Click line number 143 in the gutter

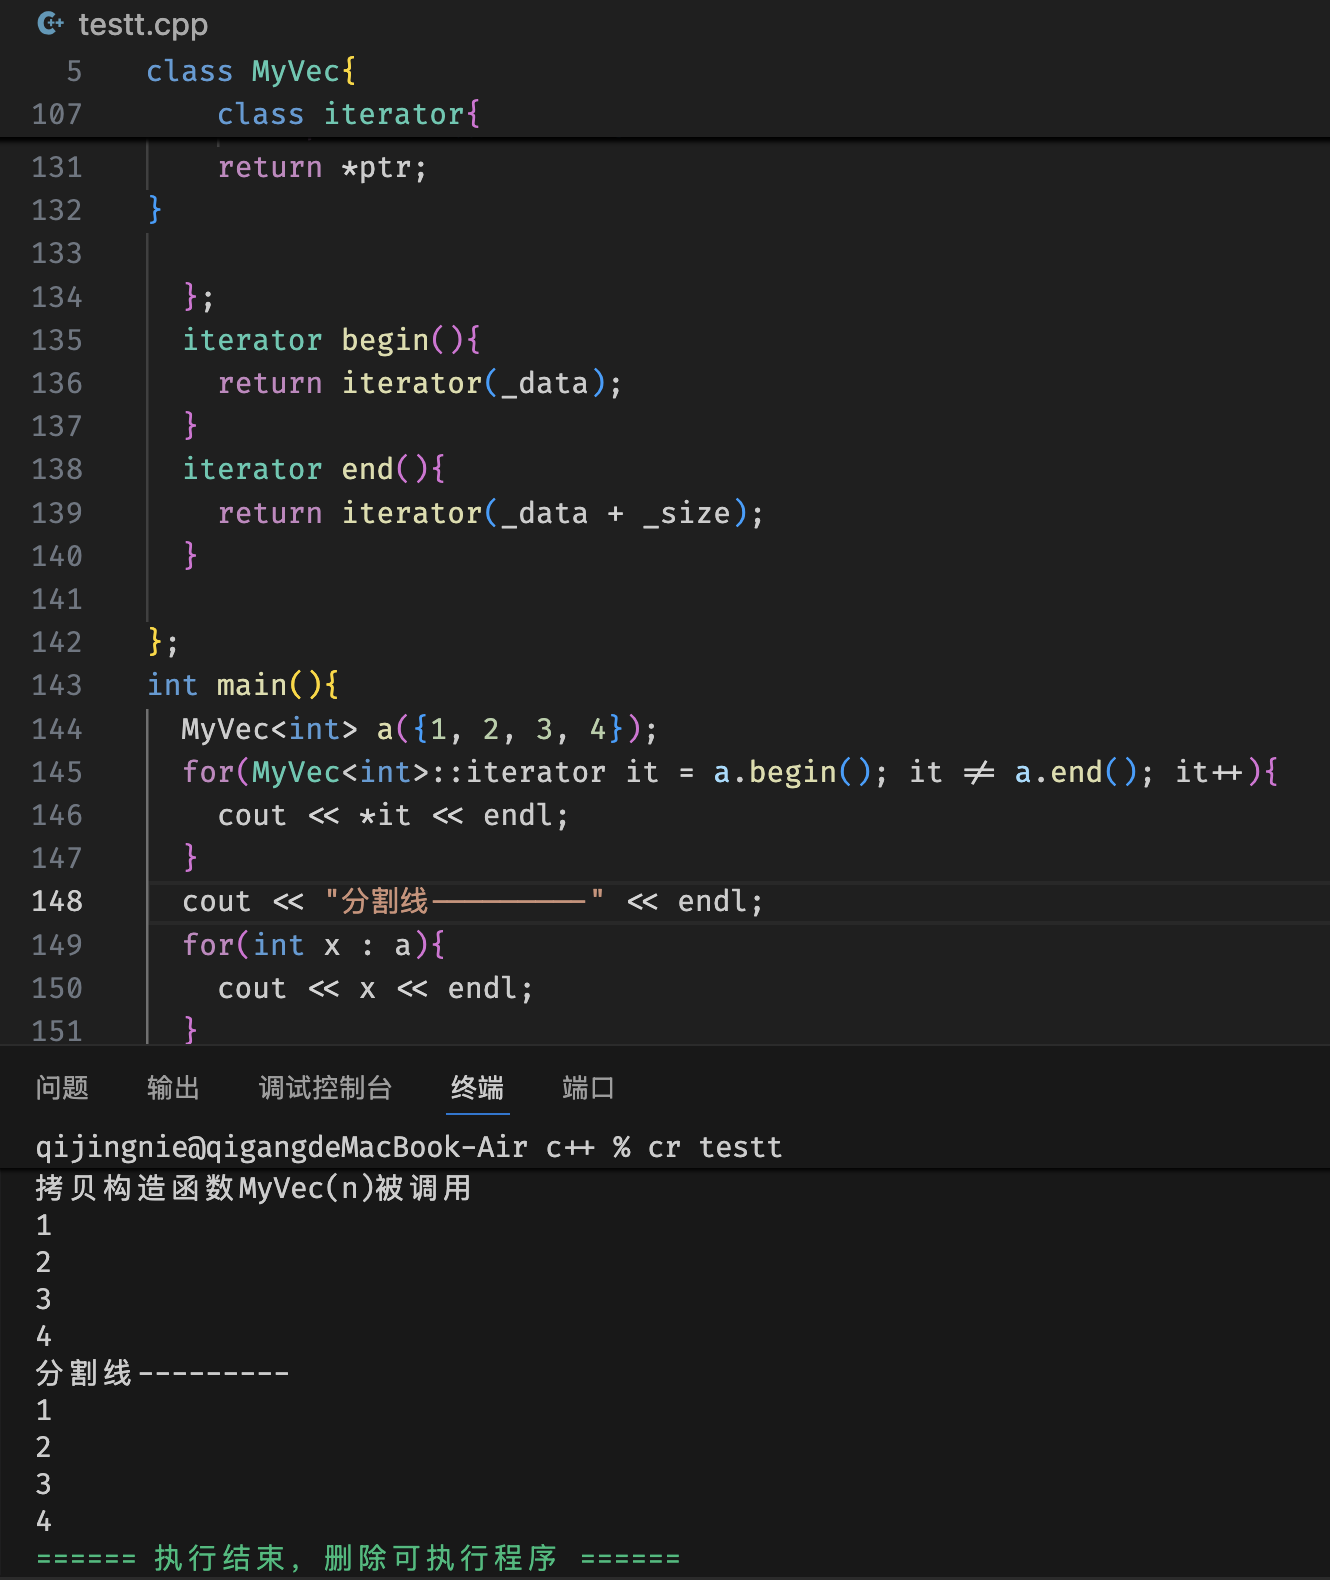[x=57, y=685]
